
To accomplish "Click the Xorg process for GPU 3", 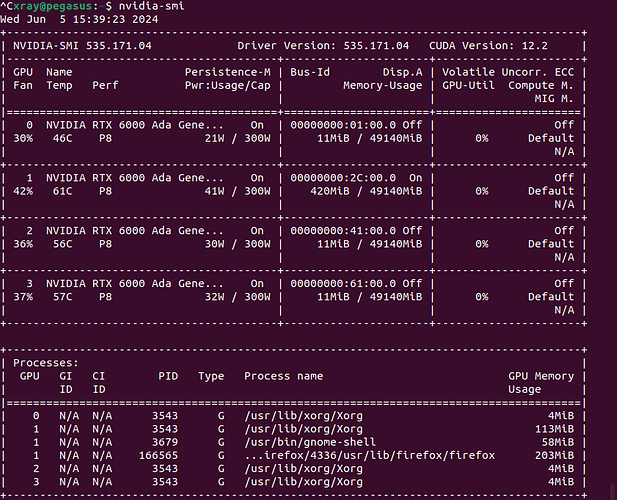I will pyautogui.click(x=303, y=482).
